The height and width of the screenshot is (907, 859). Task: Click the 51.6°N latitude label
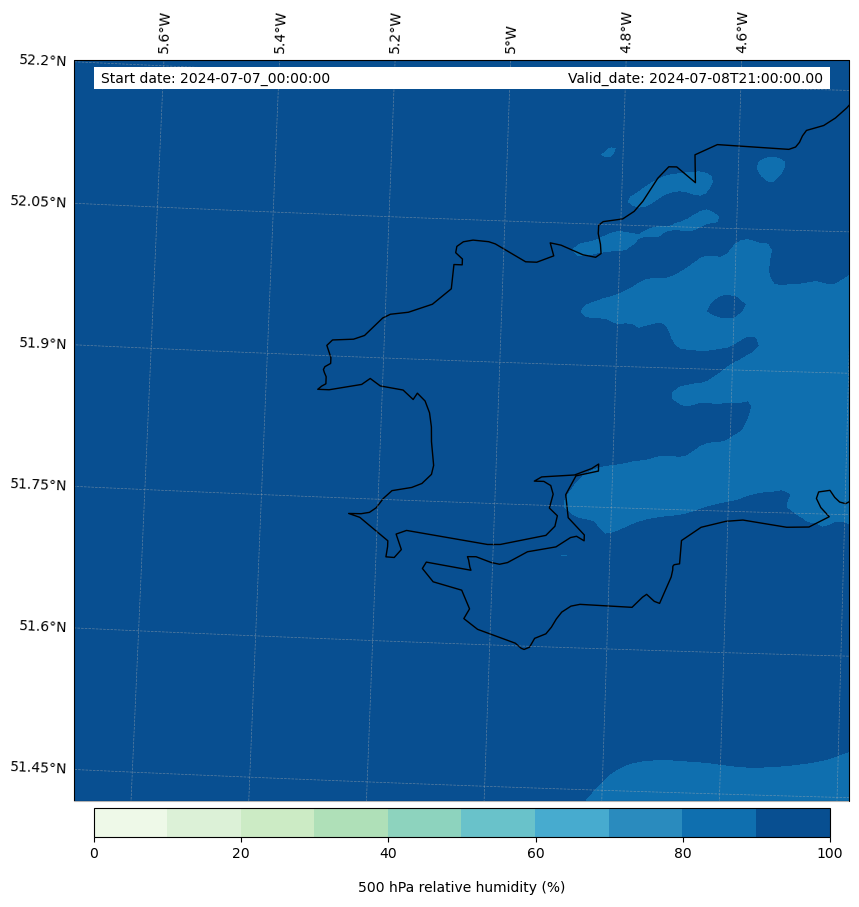coord(43,626)
